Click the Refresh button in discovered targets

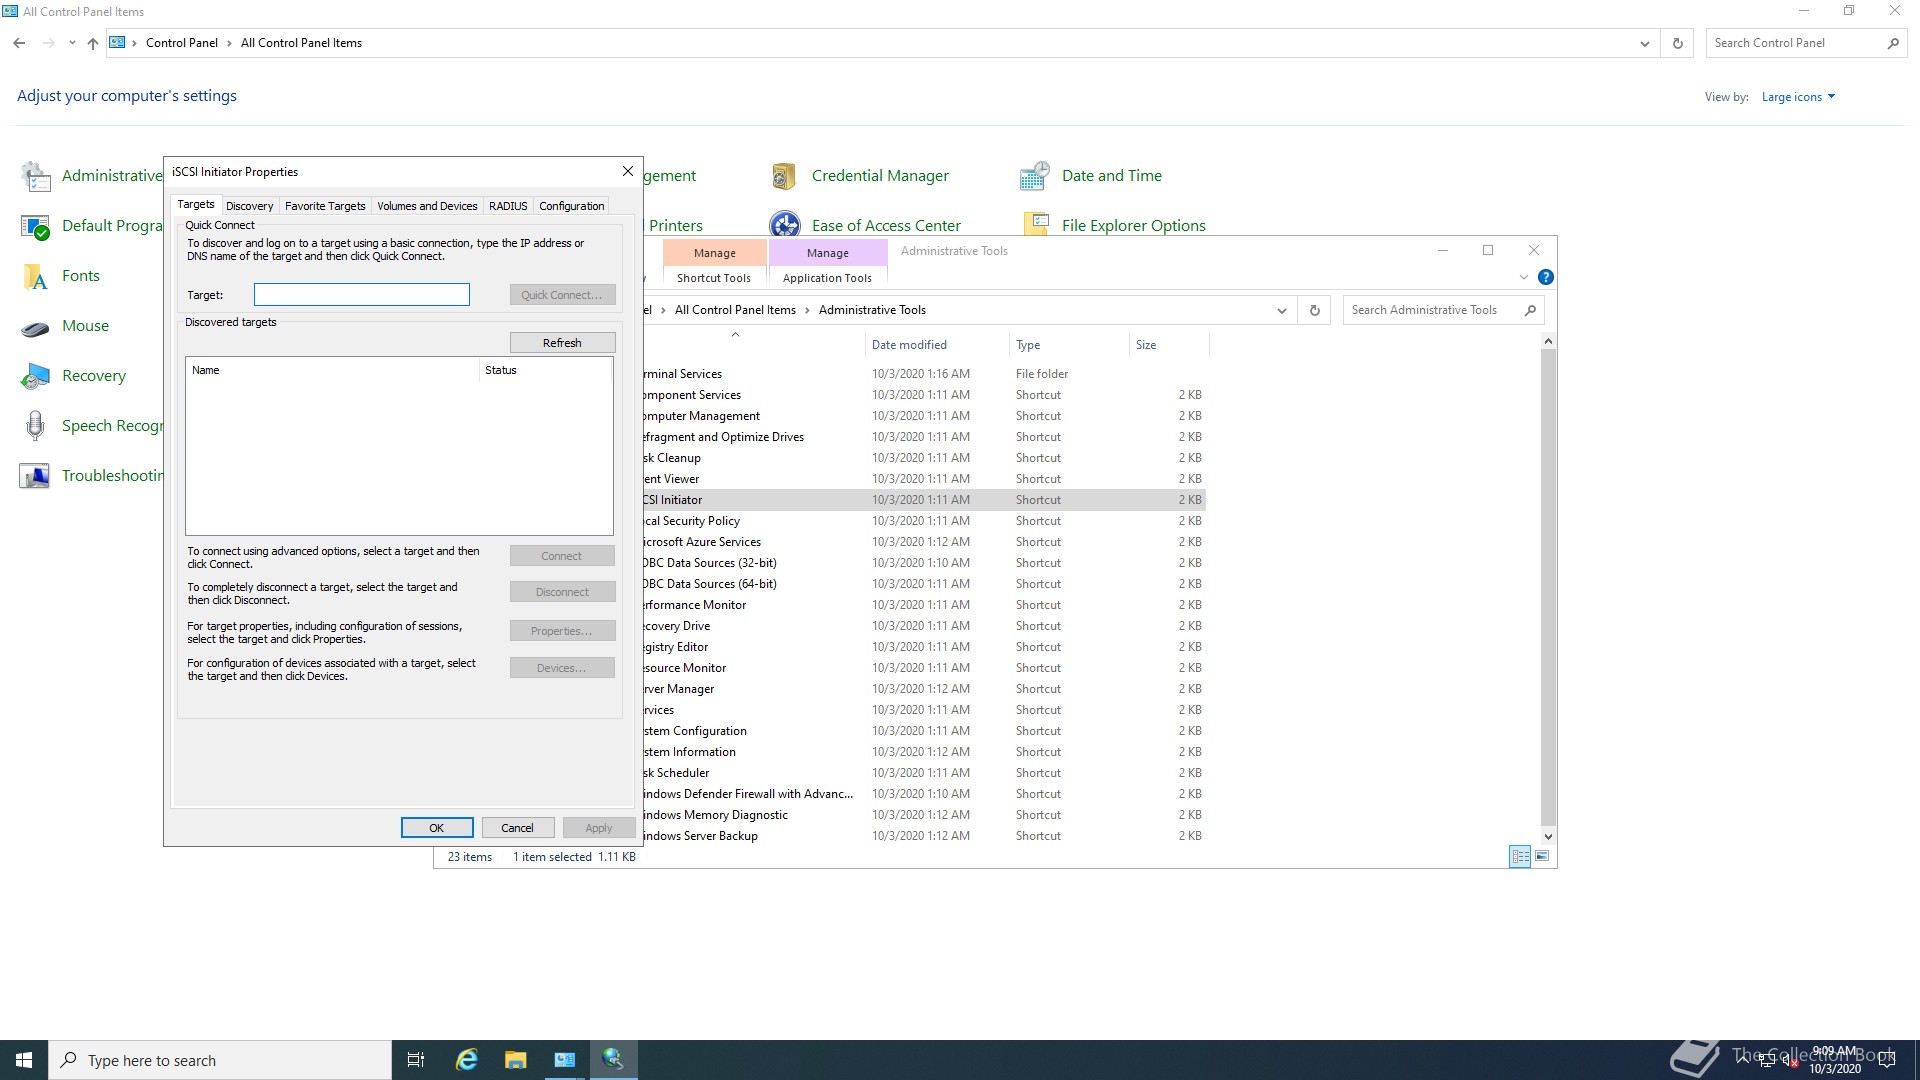click(562, 343)
